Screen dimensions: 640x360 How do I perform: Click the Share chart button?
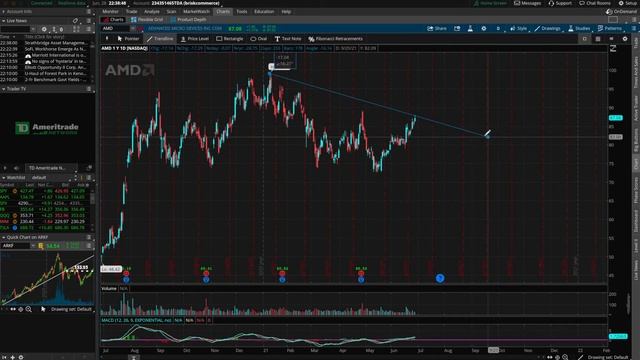[437, 29]
